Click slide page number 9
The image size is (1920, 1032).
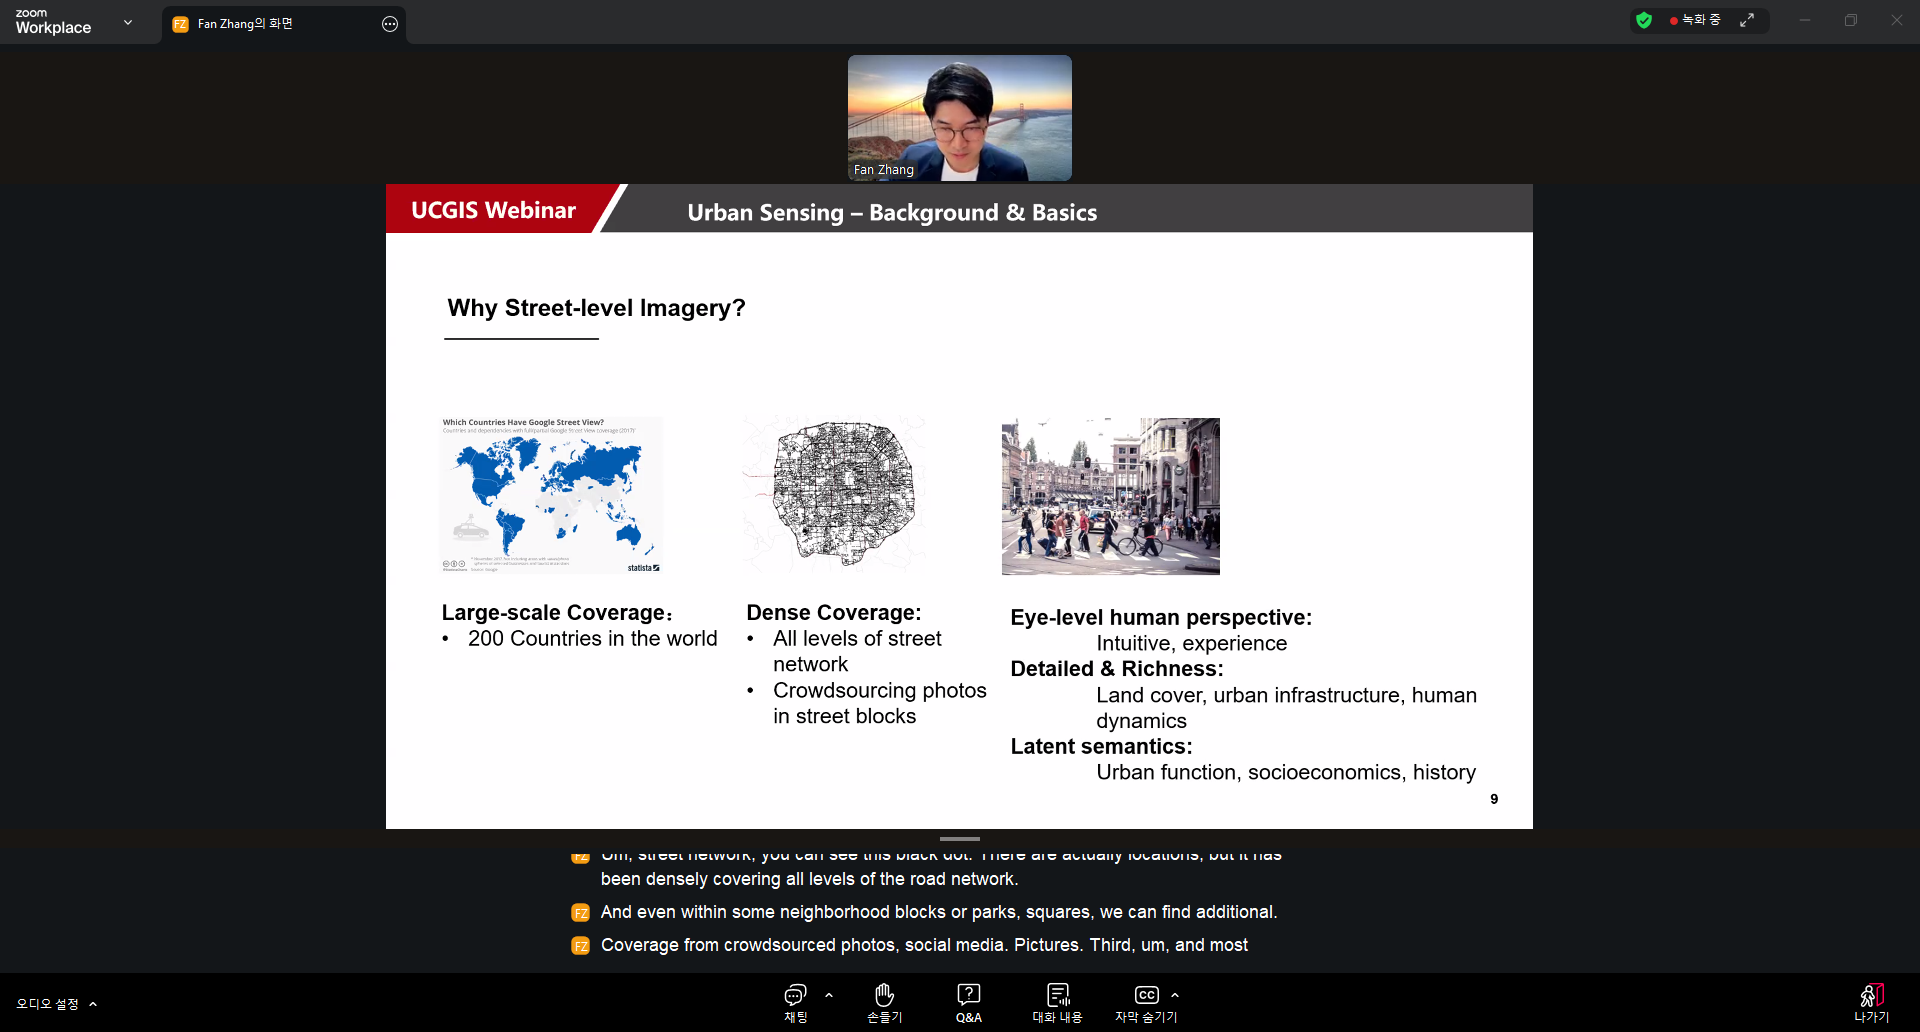(x=1494, y=799)
